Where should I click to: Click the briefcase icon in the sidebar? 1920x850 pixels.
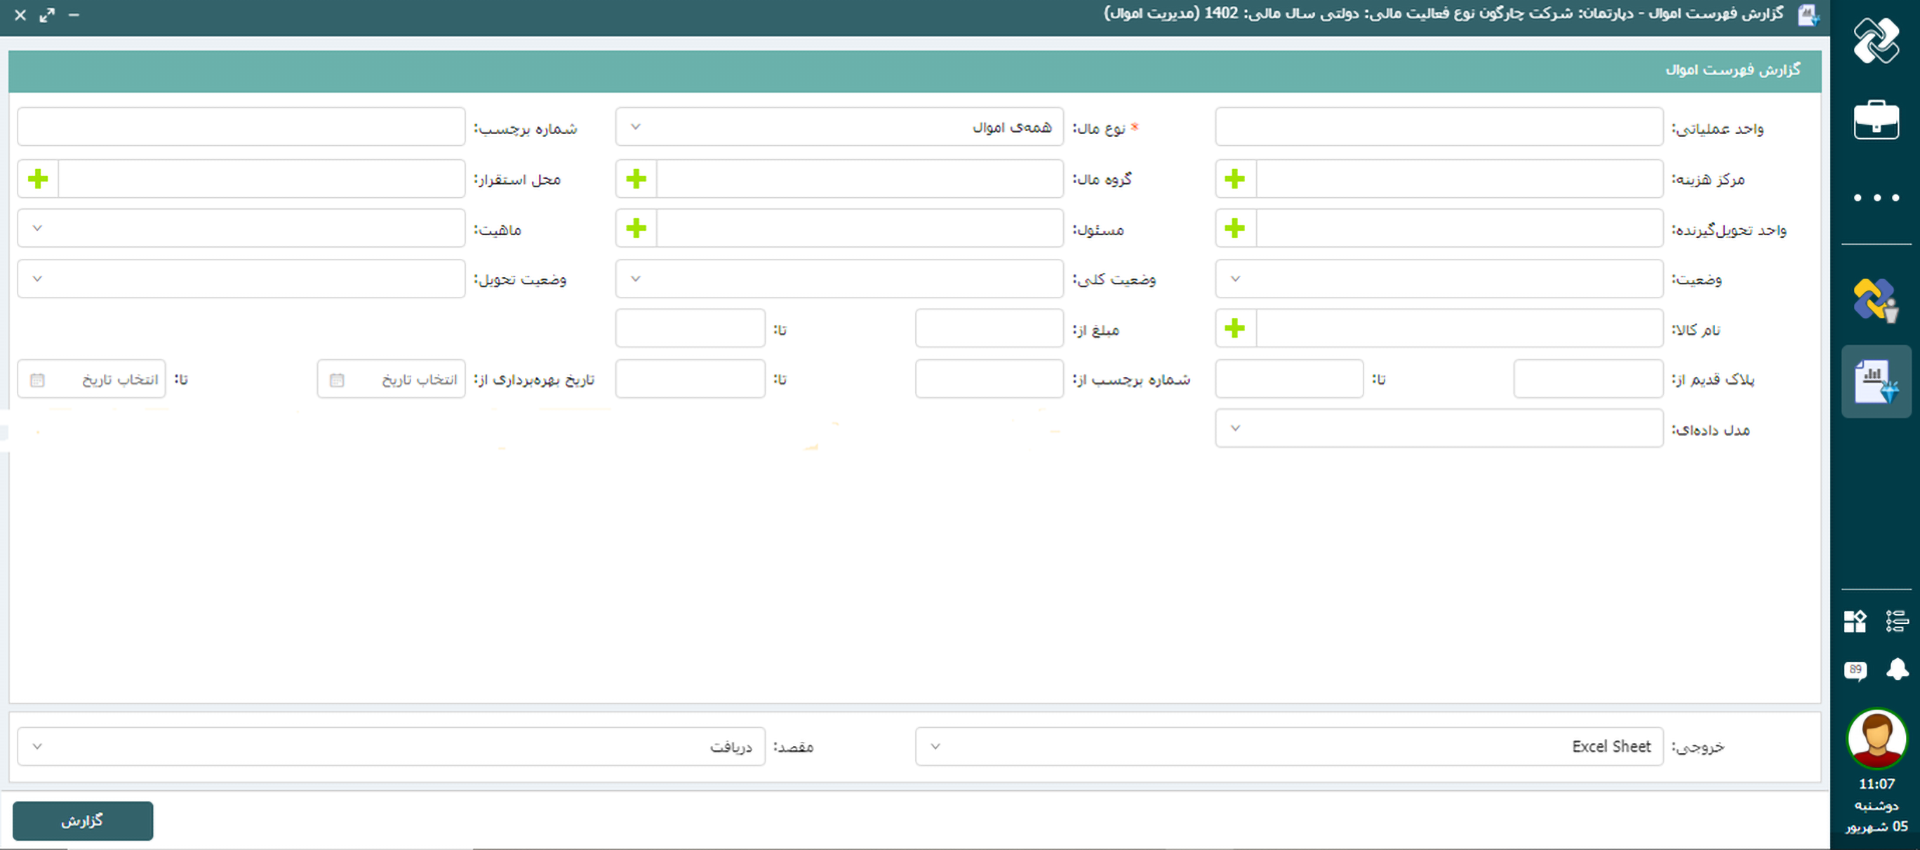point(1876,120)
